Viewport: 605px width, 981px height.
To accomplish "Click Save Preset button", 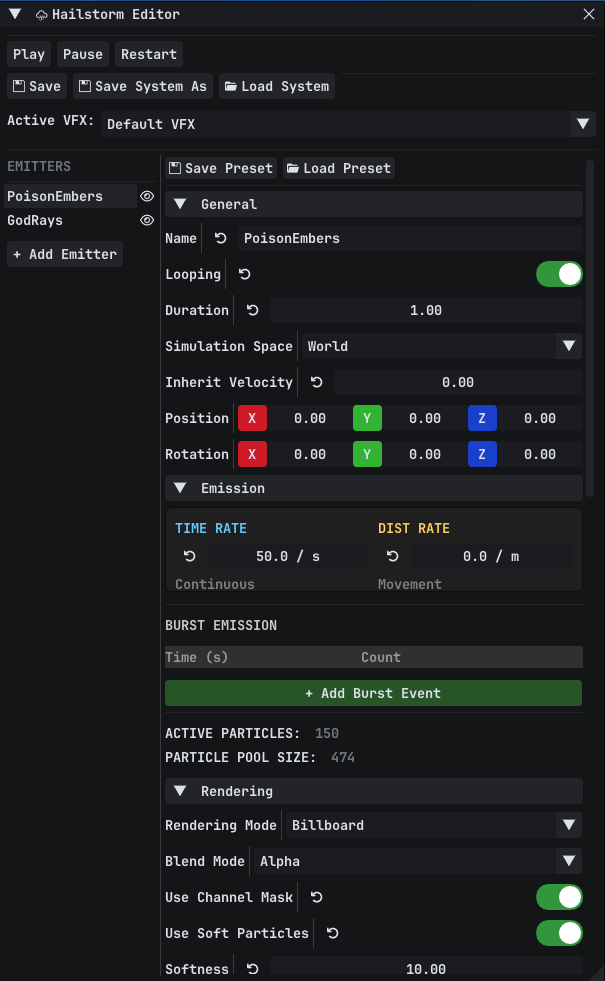I will (x=221, y=168).
